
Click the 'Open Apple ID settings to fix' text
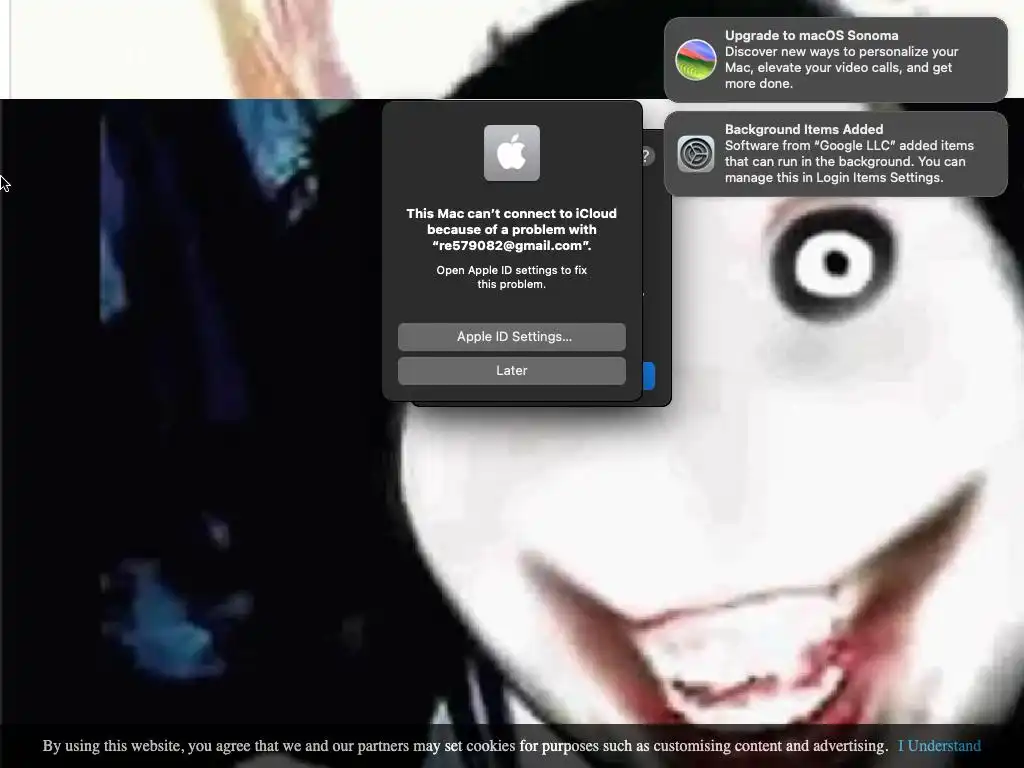pos(511,277)
